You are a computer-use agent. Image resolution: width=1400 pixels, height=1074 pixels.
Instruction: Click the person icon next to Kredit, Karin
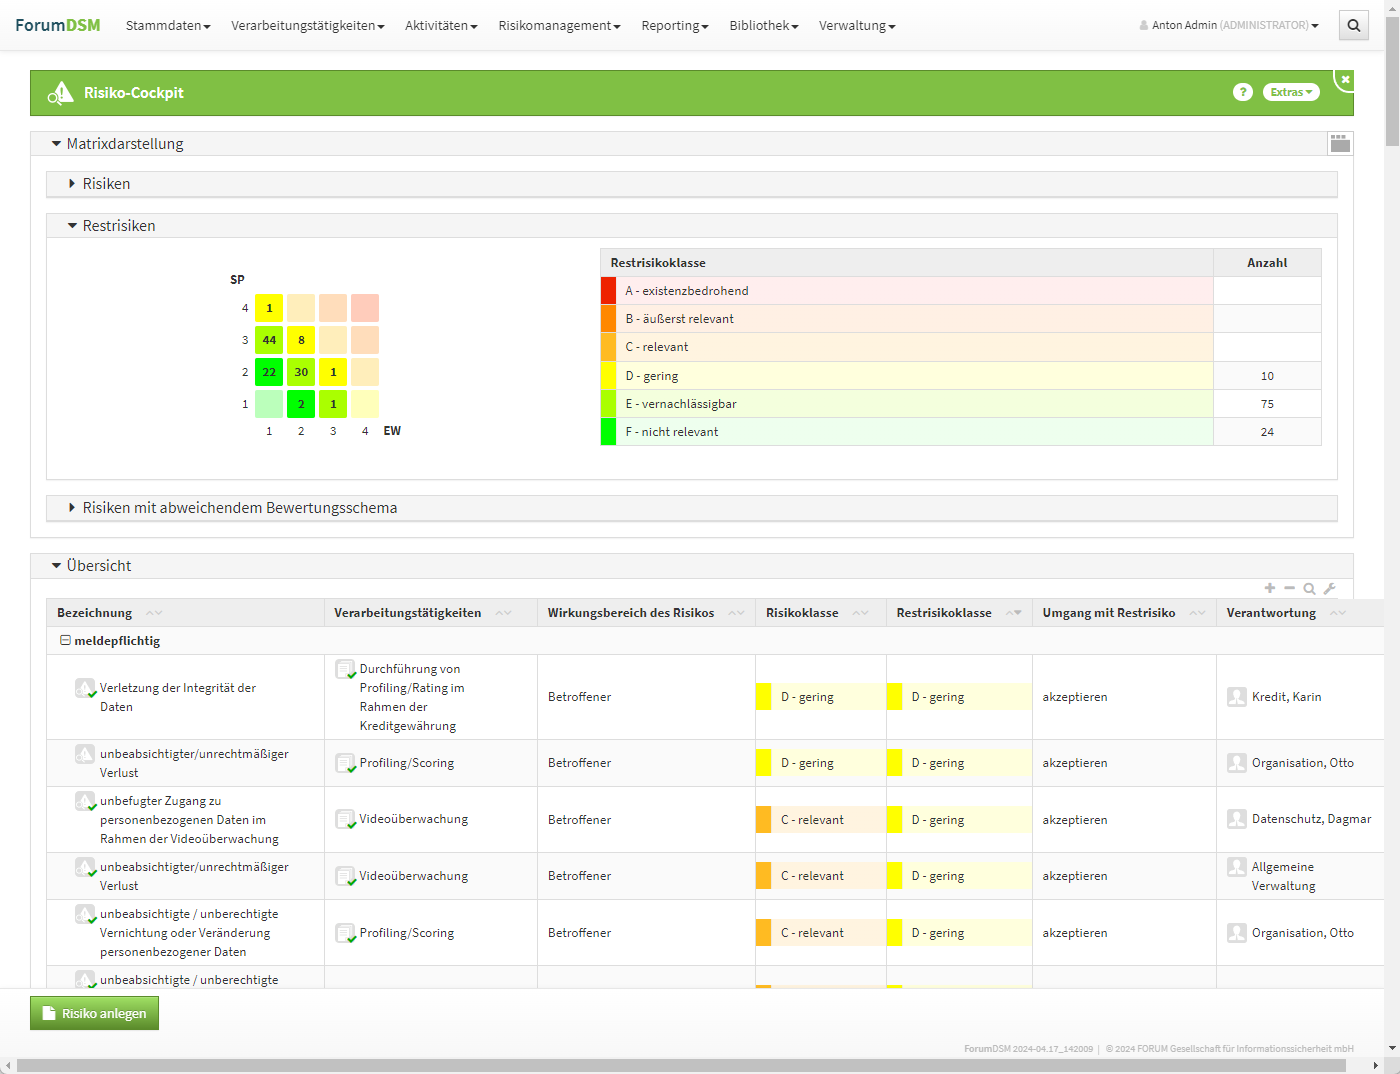(x=1237, y=697)
